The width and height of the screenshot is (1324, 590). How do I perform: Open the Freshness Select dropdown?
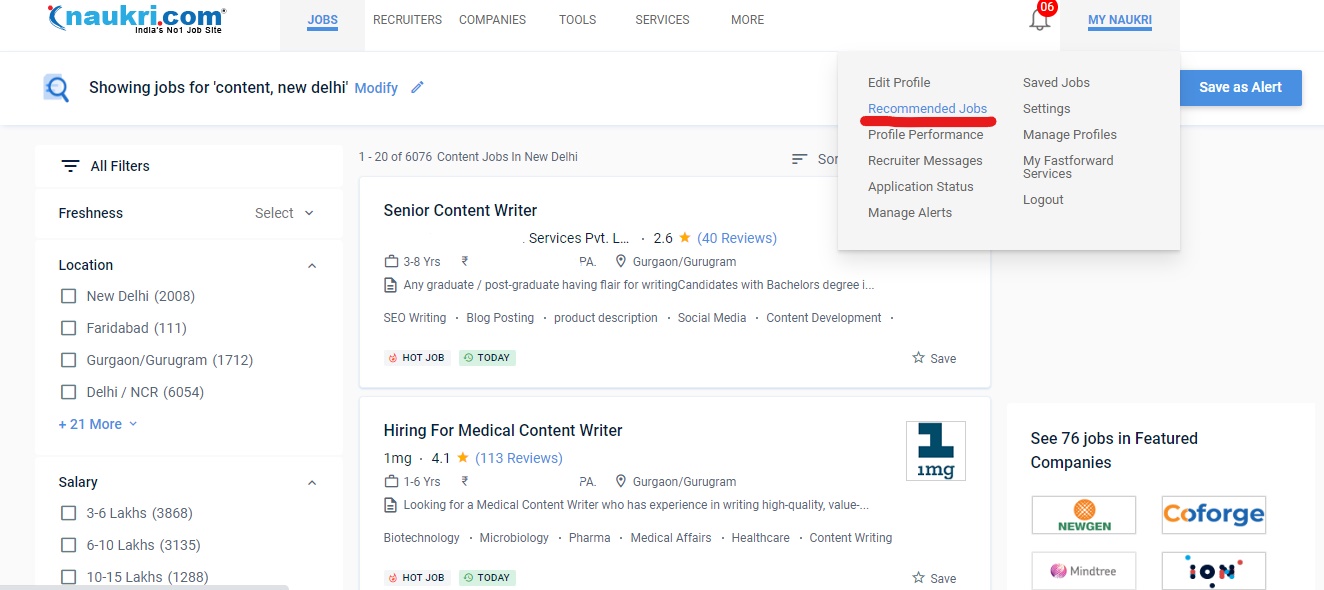[285, 213]
